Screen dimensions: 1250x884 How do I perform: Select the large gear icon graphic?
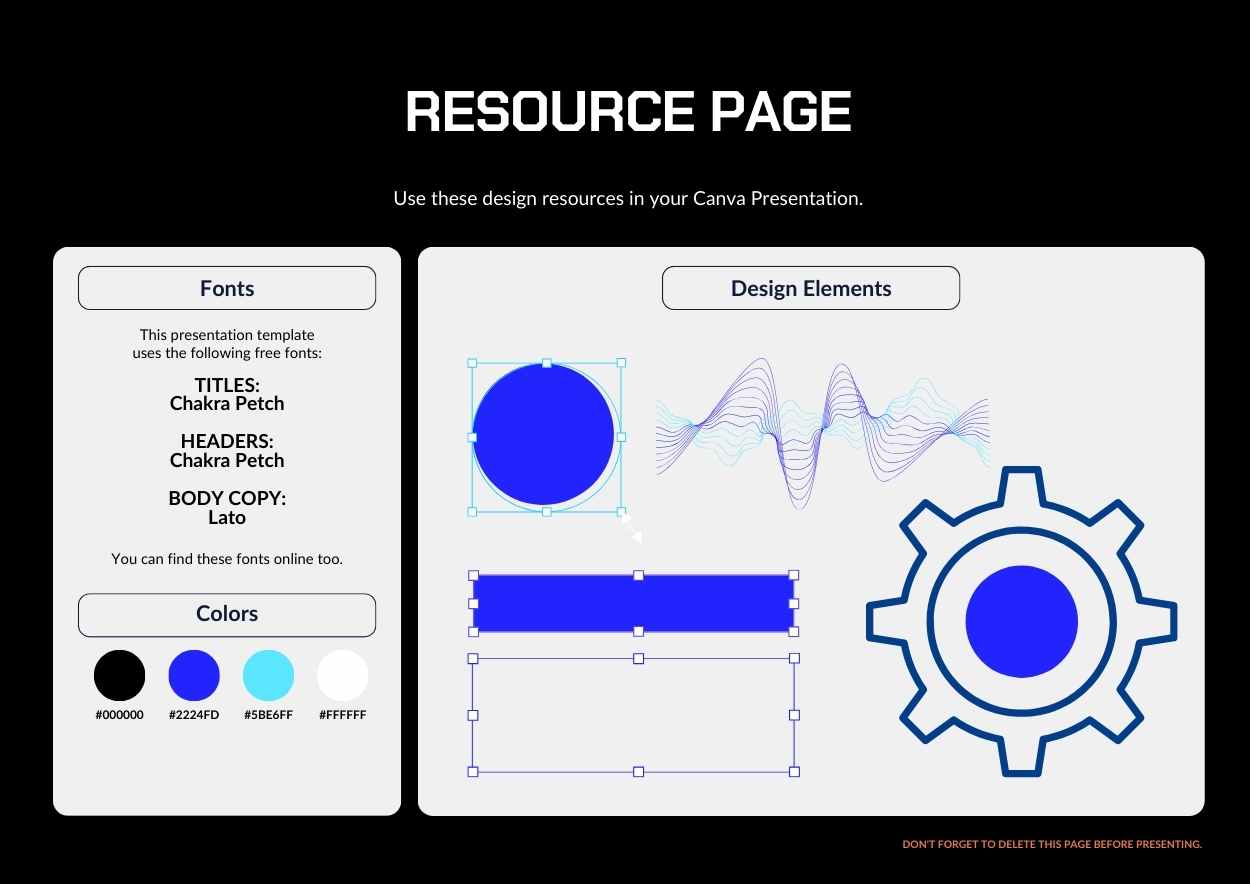(1021, 621)
